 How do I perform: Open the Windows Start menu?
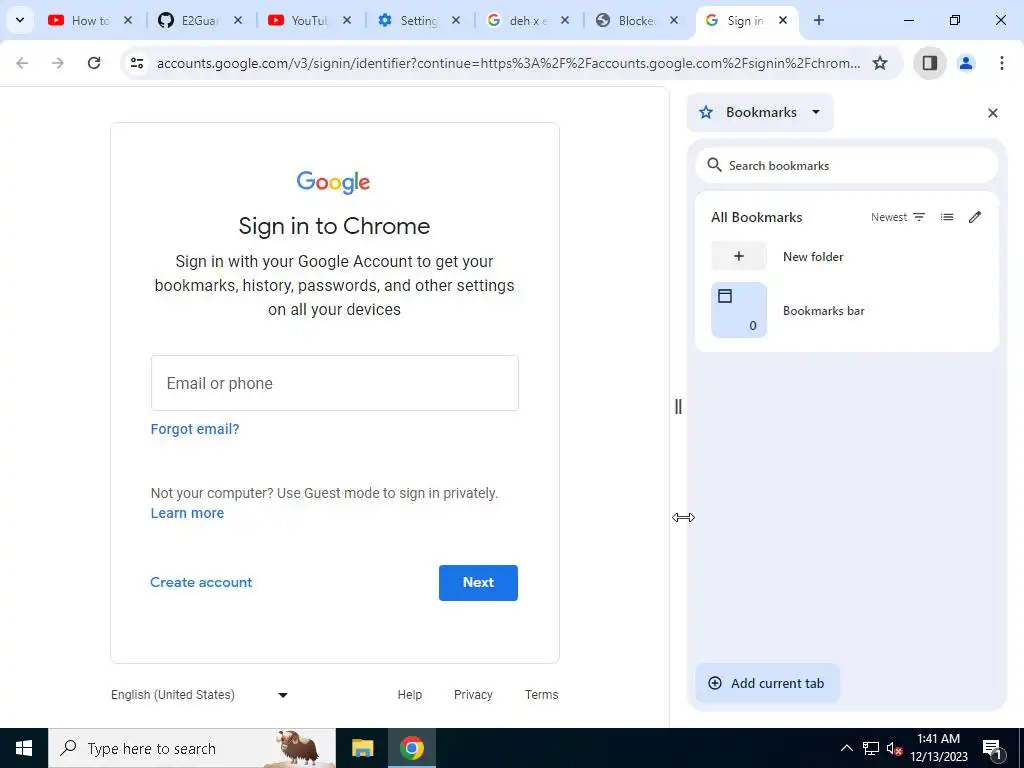[24, 748]
